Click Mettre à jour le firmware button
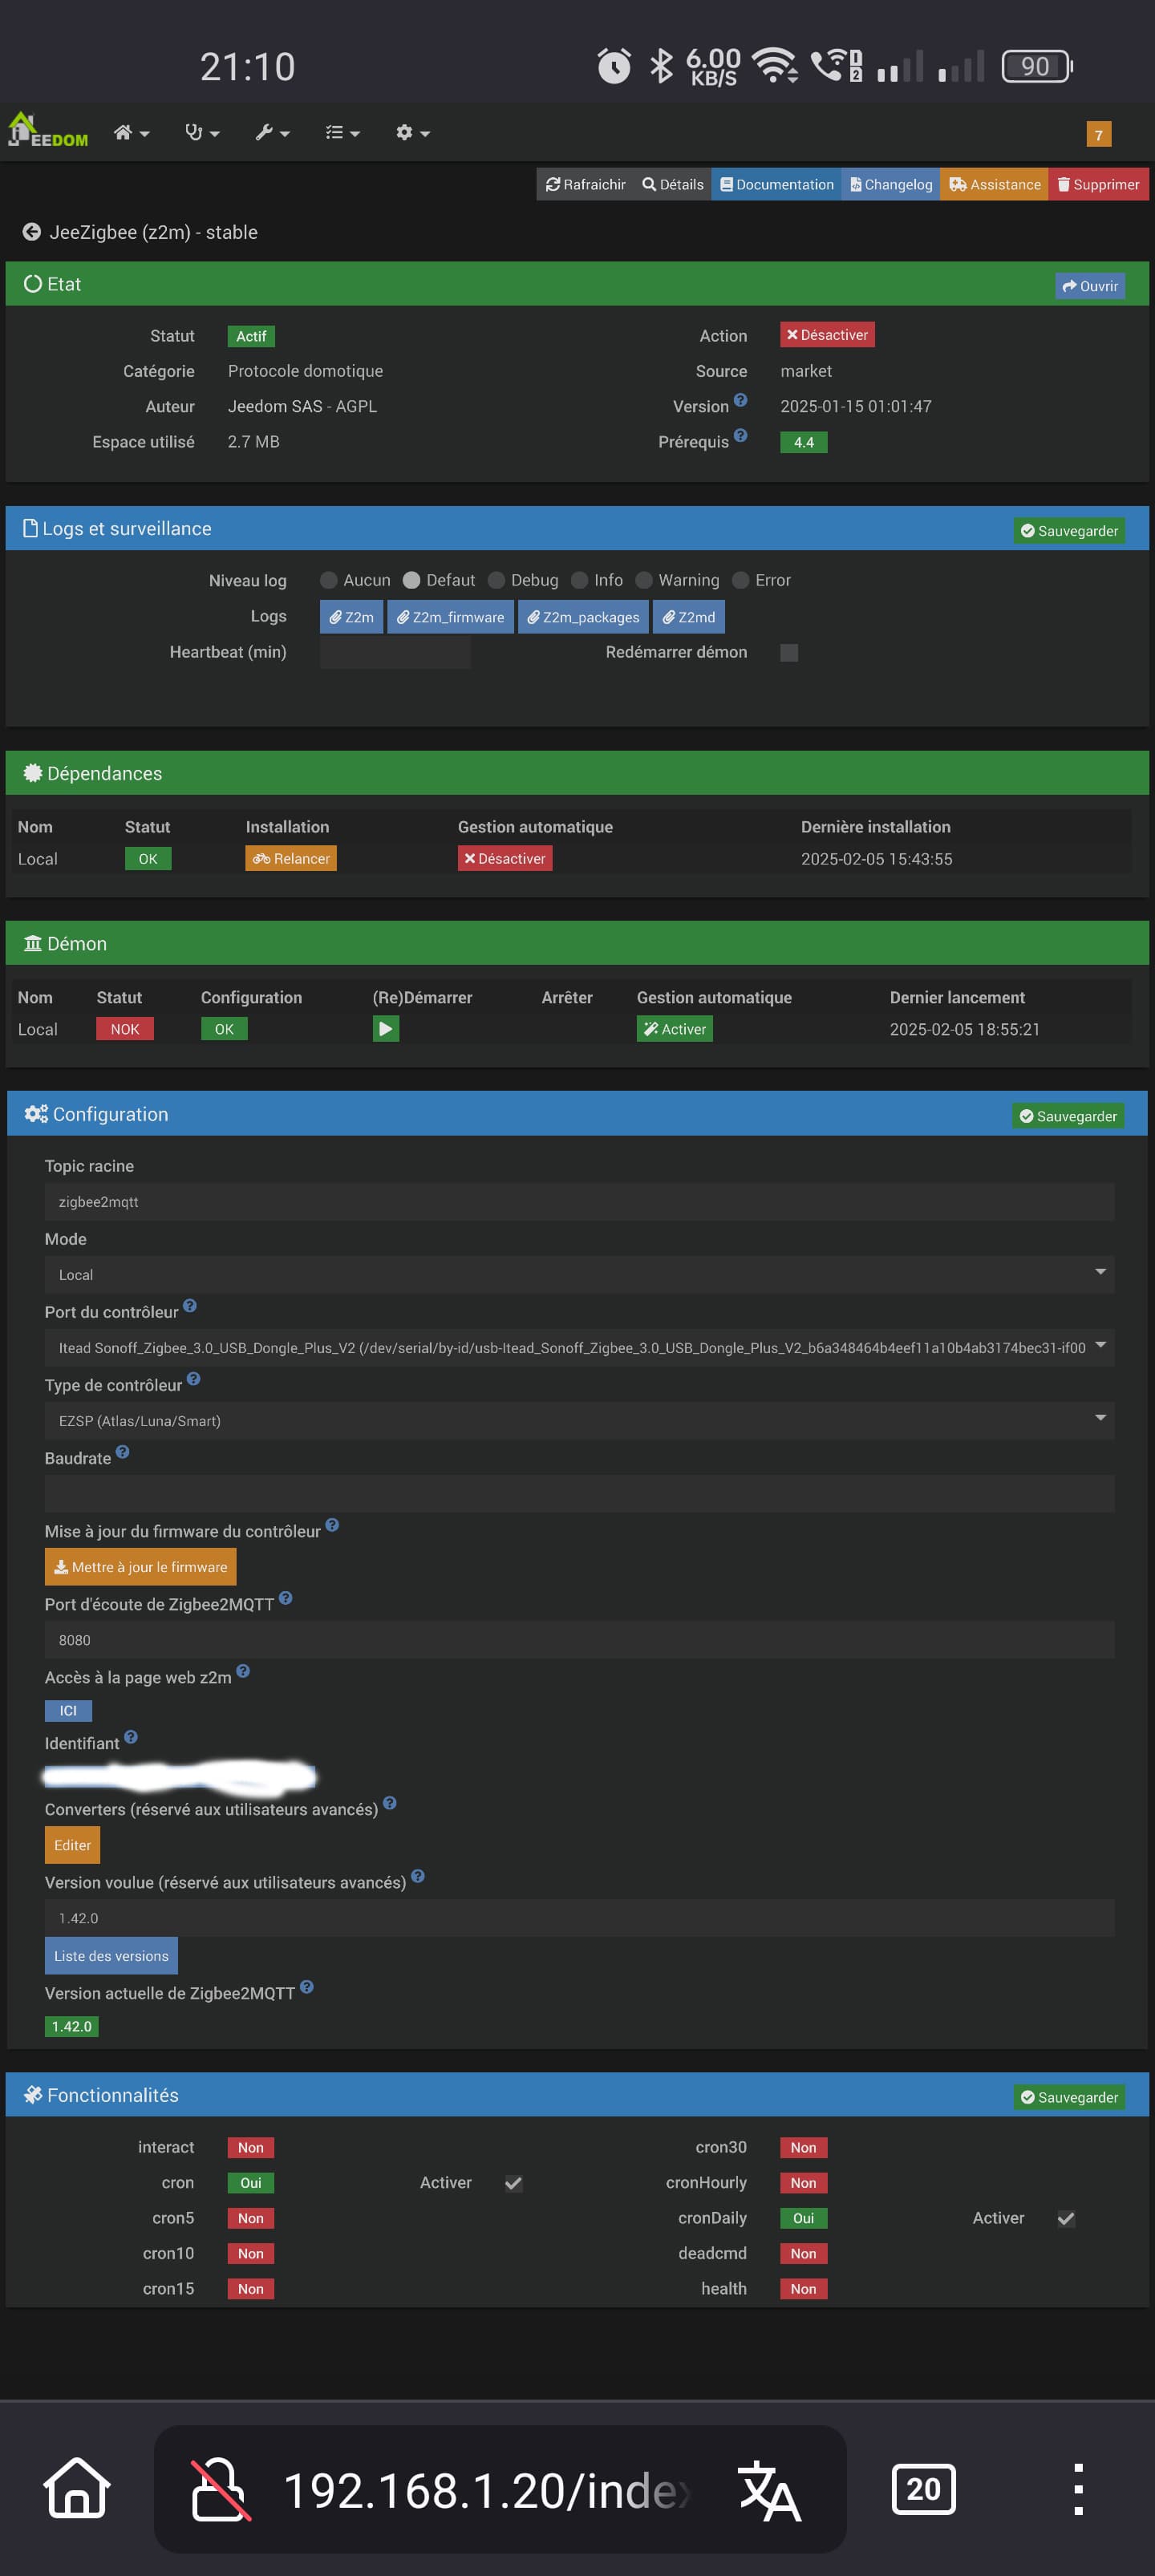This screenshot has width=1155, height=2576. (x=140, y=1567)
